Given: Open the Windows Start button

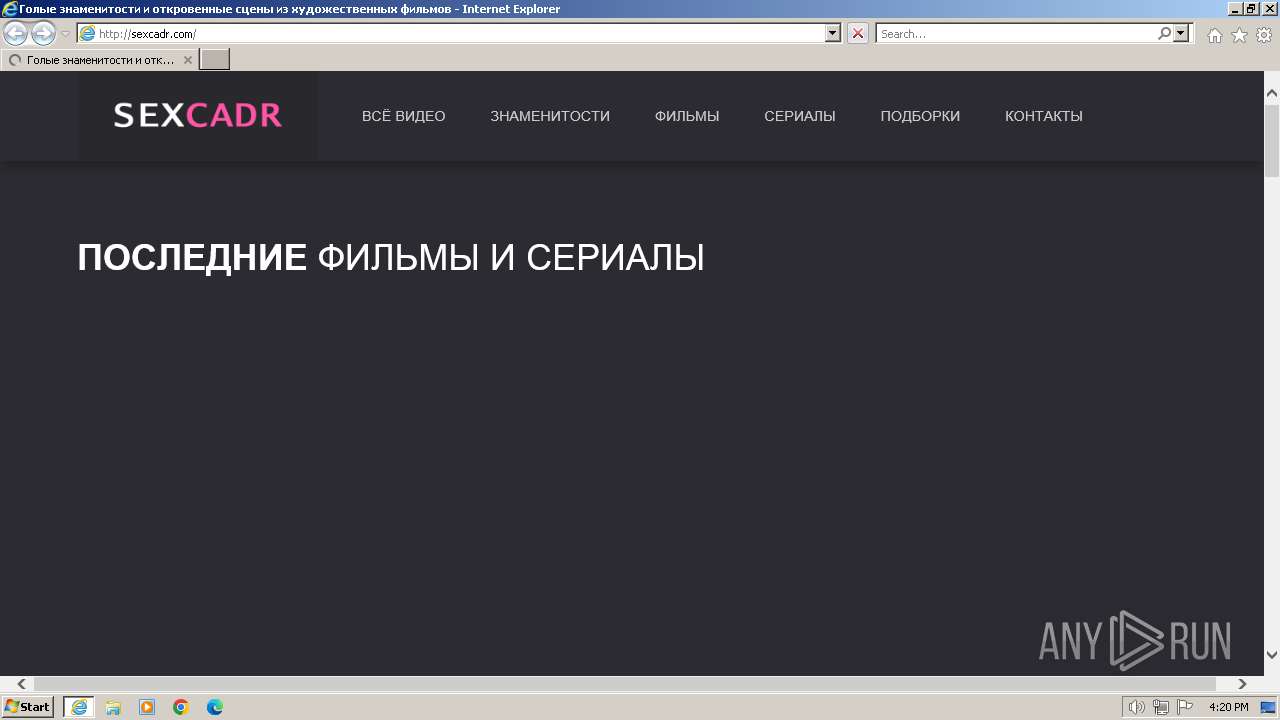Looking at the screenshot, I should 27,707.
